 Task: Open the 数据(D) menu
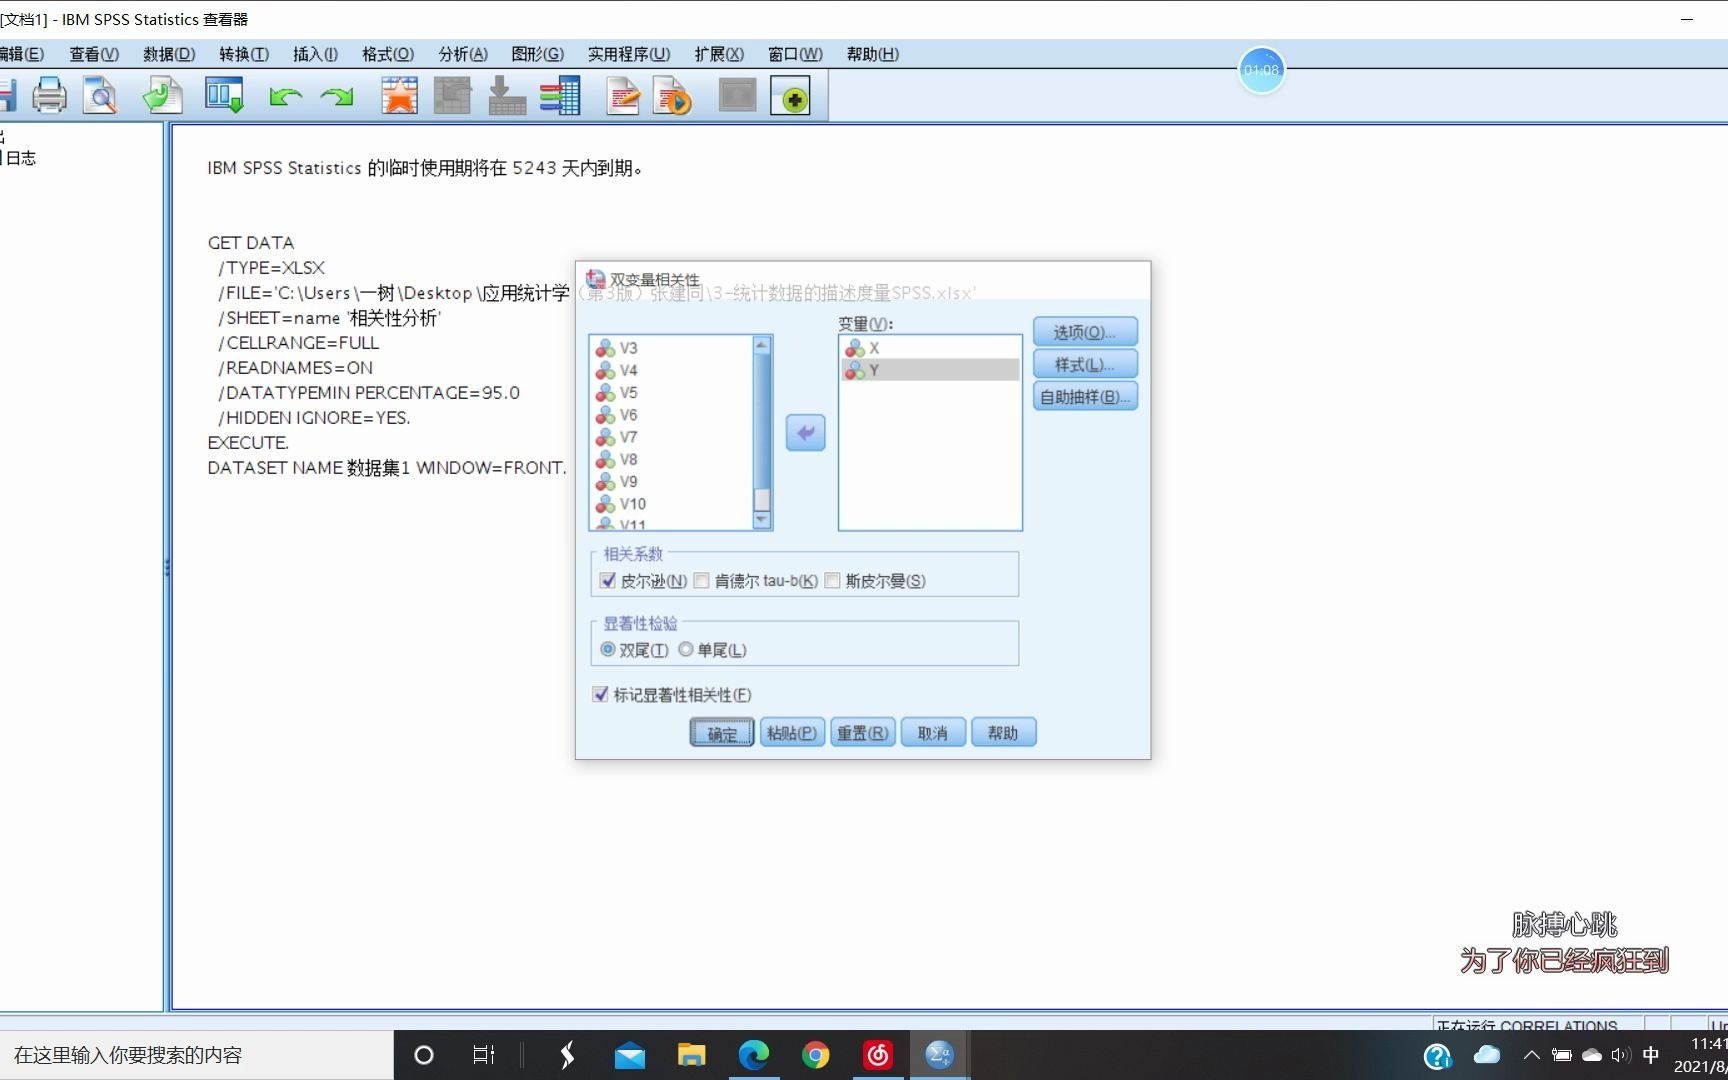coord(169,54)
